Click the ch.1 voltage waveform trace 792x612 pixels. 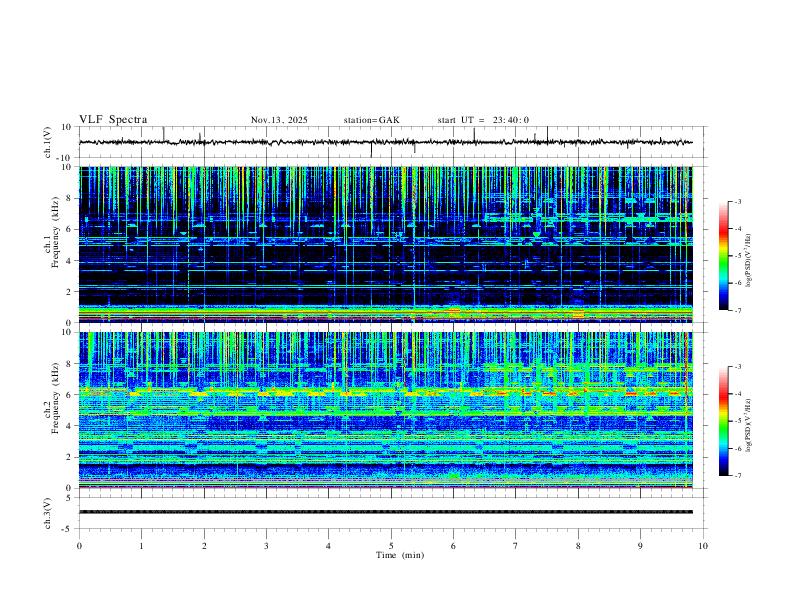pyautogui.click(x=386, y=142)
